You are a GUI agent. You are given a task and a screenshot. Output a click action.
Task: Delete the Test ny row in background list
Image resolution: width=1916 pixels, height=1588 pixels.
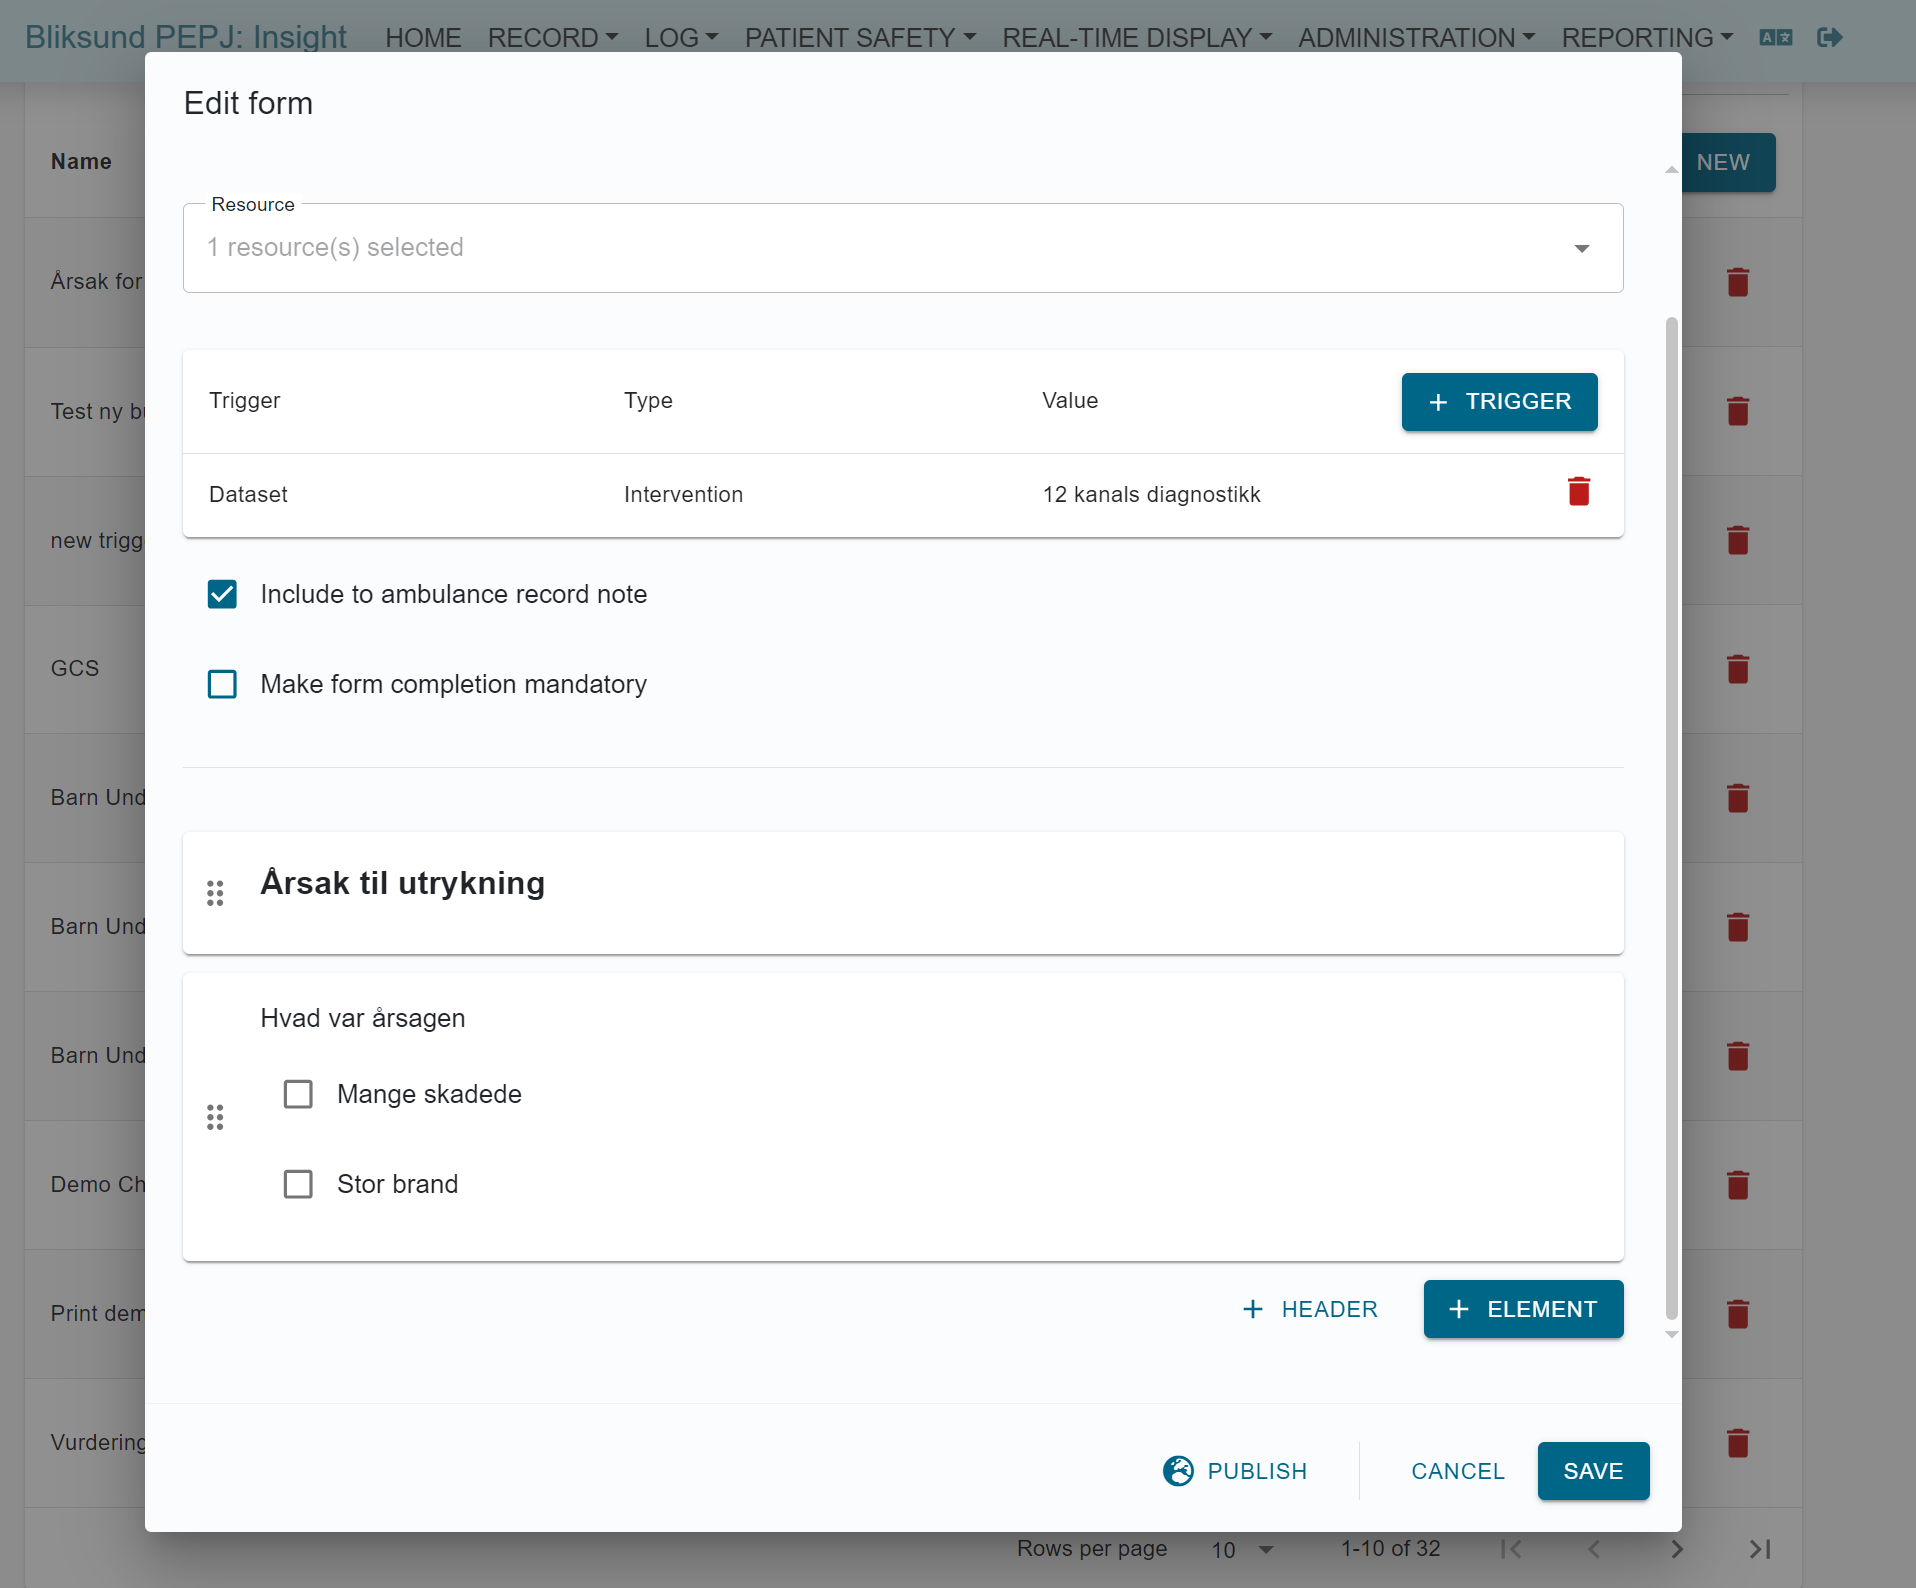[x=1738, y=411]
